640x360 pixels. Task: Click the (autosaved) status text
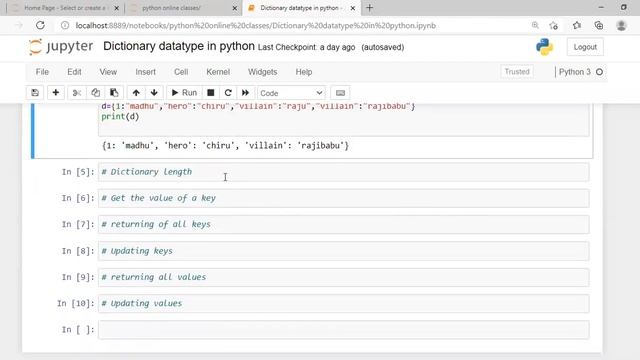tap(382, 47)
